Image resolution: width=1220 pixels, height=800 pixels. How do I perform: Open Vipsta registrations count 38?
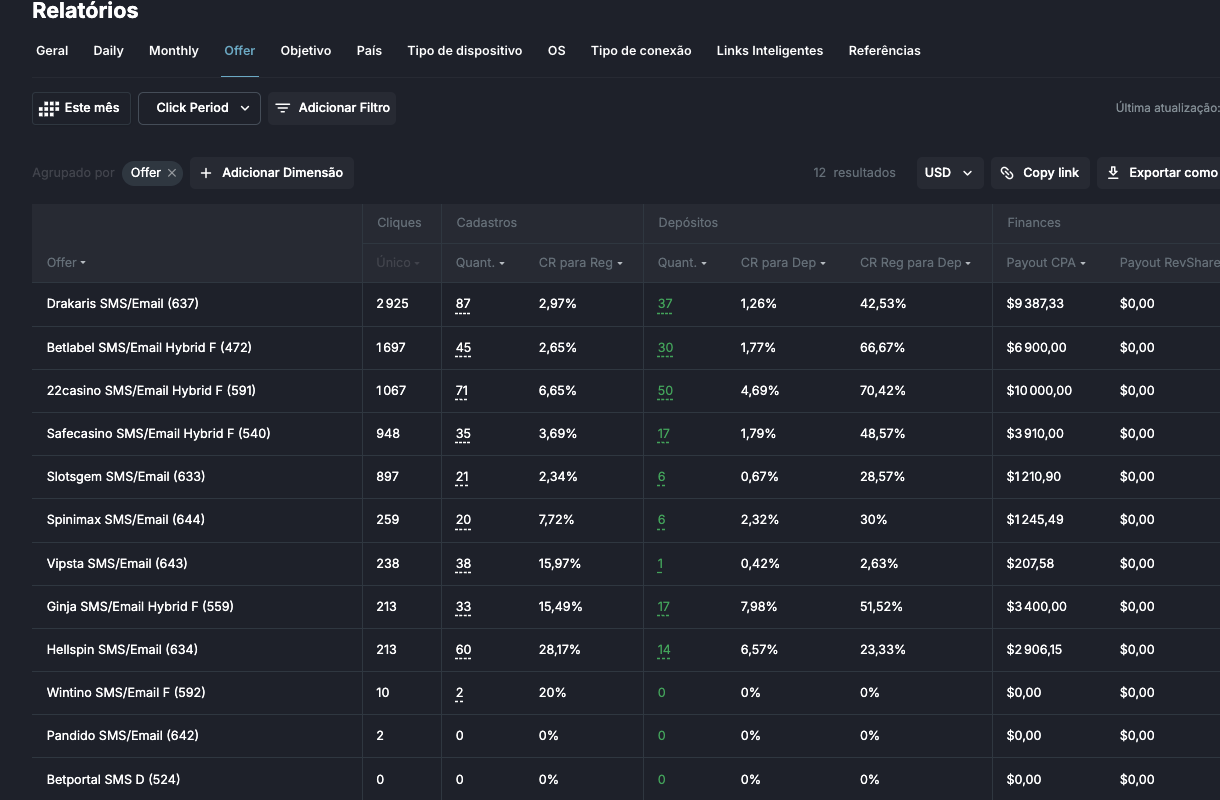463,564
